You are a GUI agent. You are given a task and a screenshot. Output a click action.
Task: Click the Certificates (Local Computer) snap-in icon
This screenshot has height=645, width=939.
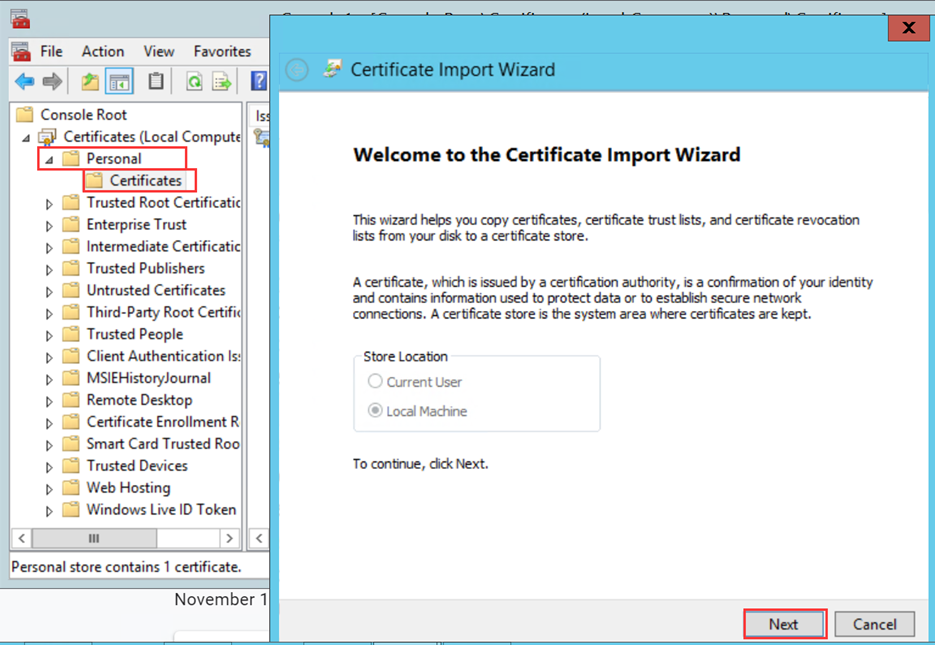coord(47,137)
